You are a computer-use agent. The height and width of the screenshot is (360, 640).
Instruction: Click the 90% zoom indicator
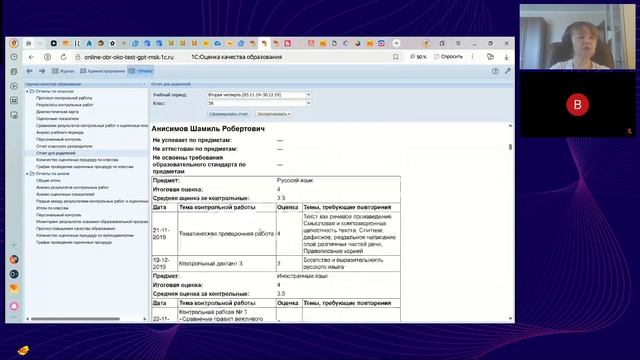pos(418,57)
